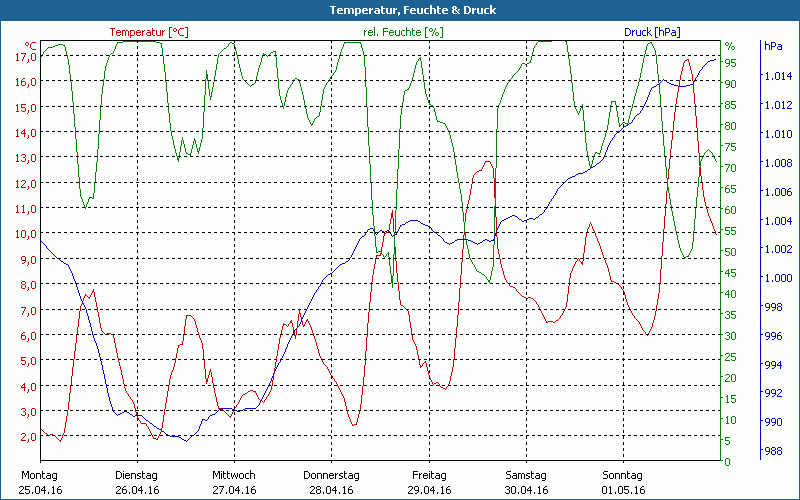Click the 988 pressure axis value

774,452
